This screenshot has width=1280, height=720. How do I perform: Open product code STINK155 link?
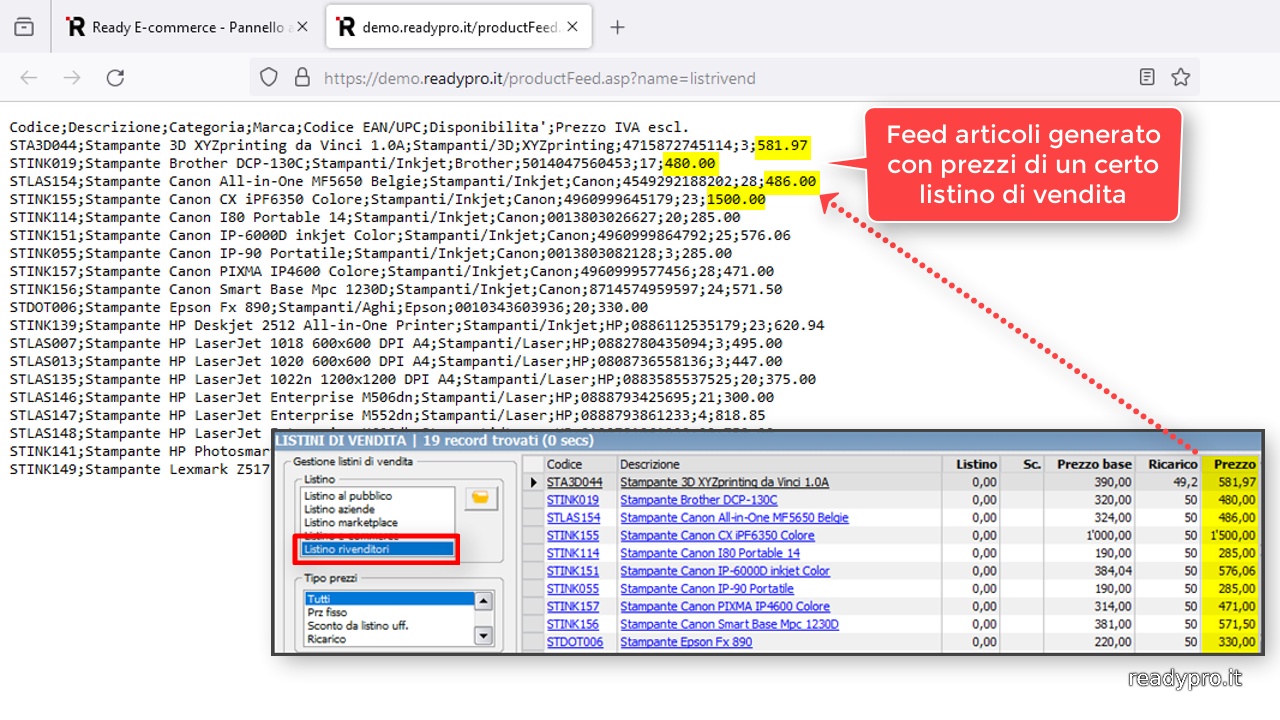coord(574,535)
